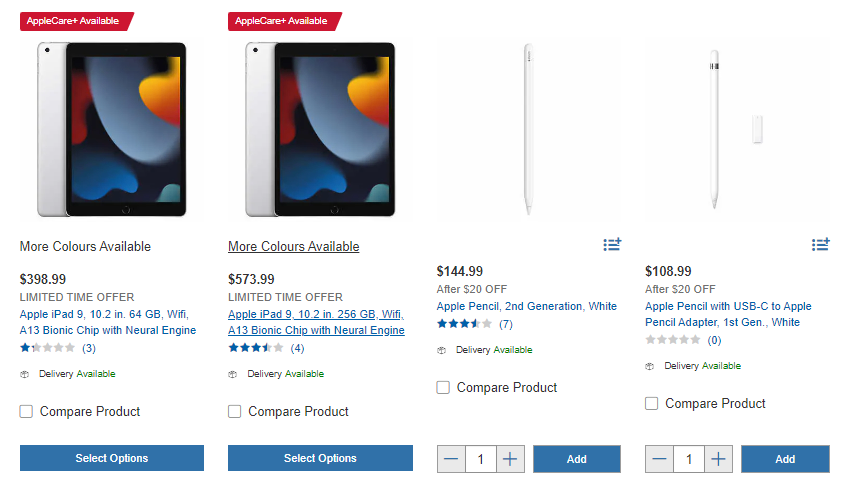Enable Compare Product for Apple Pencil 2nd Generation
This screenshot has height=478, width=847.
pyautogui.click(x=444, y=387)
